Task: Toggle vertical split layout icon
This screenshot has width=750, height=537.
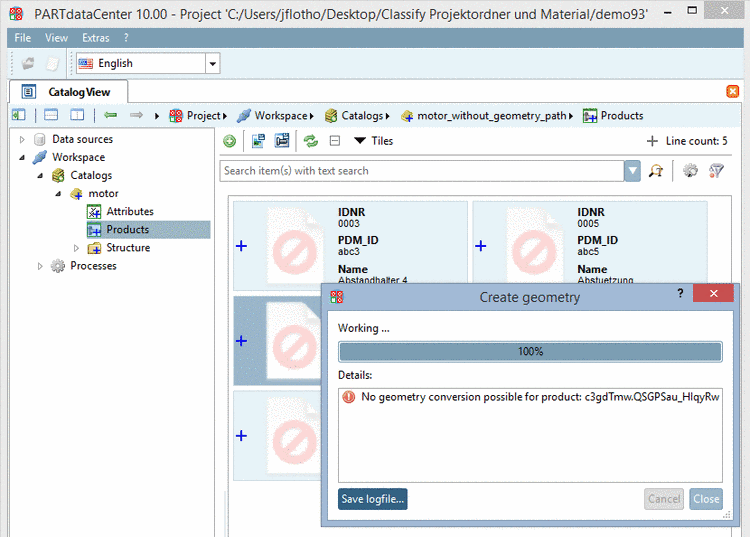Action: pos(77,115)
